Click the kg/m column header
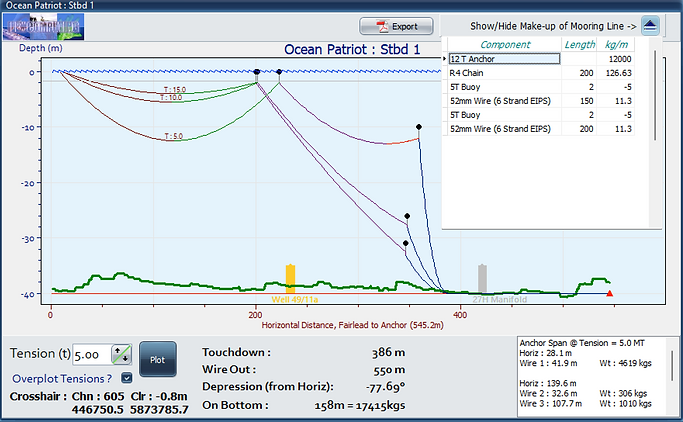683x422 pixels. (x=615, y=44)
